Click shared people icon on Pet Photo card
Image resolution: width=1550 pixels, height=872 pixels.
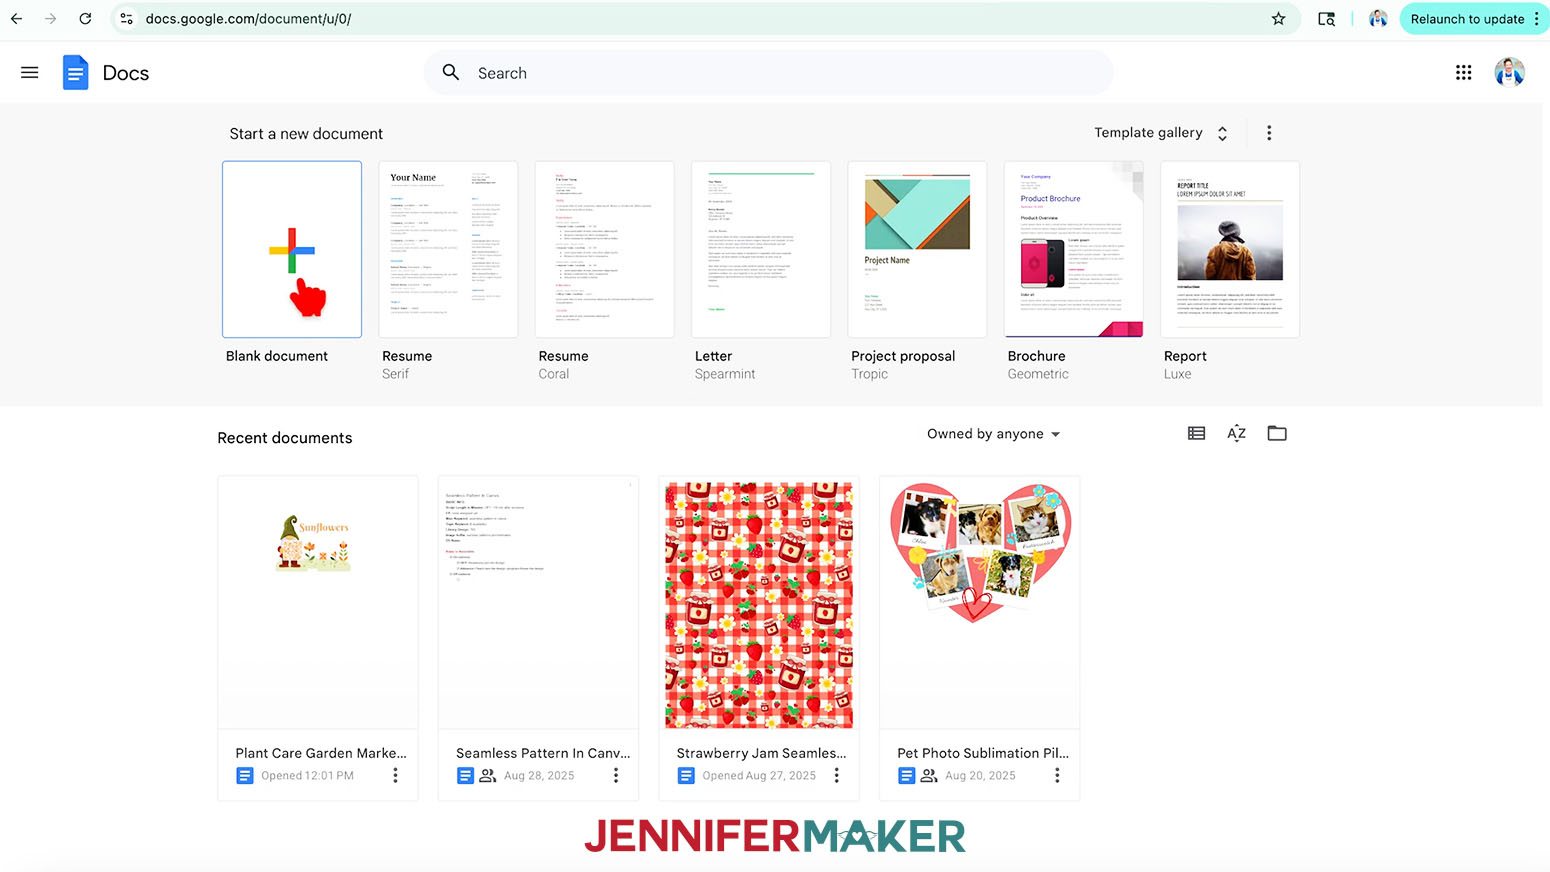pos(929,776)
